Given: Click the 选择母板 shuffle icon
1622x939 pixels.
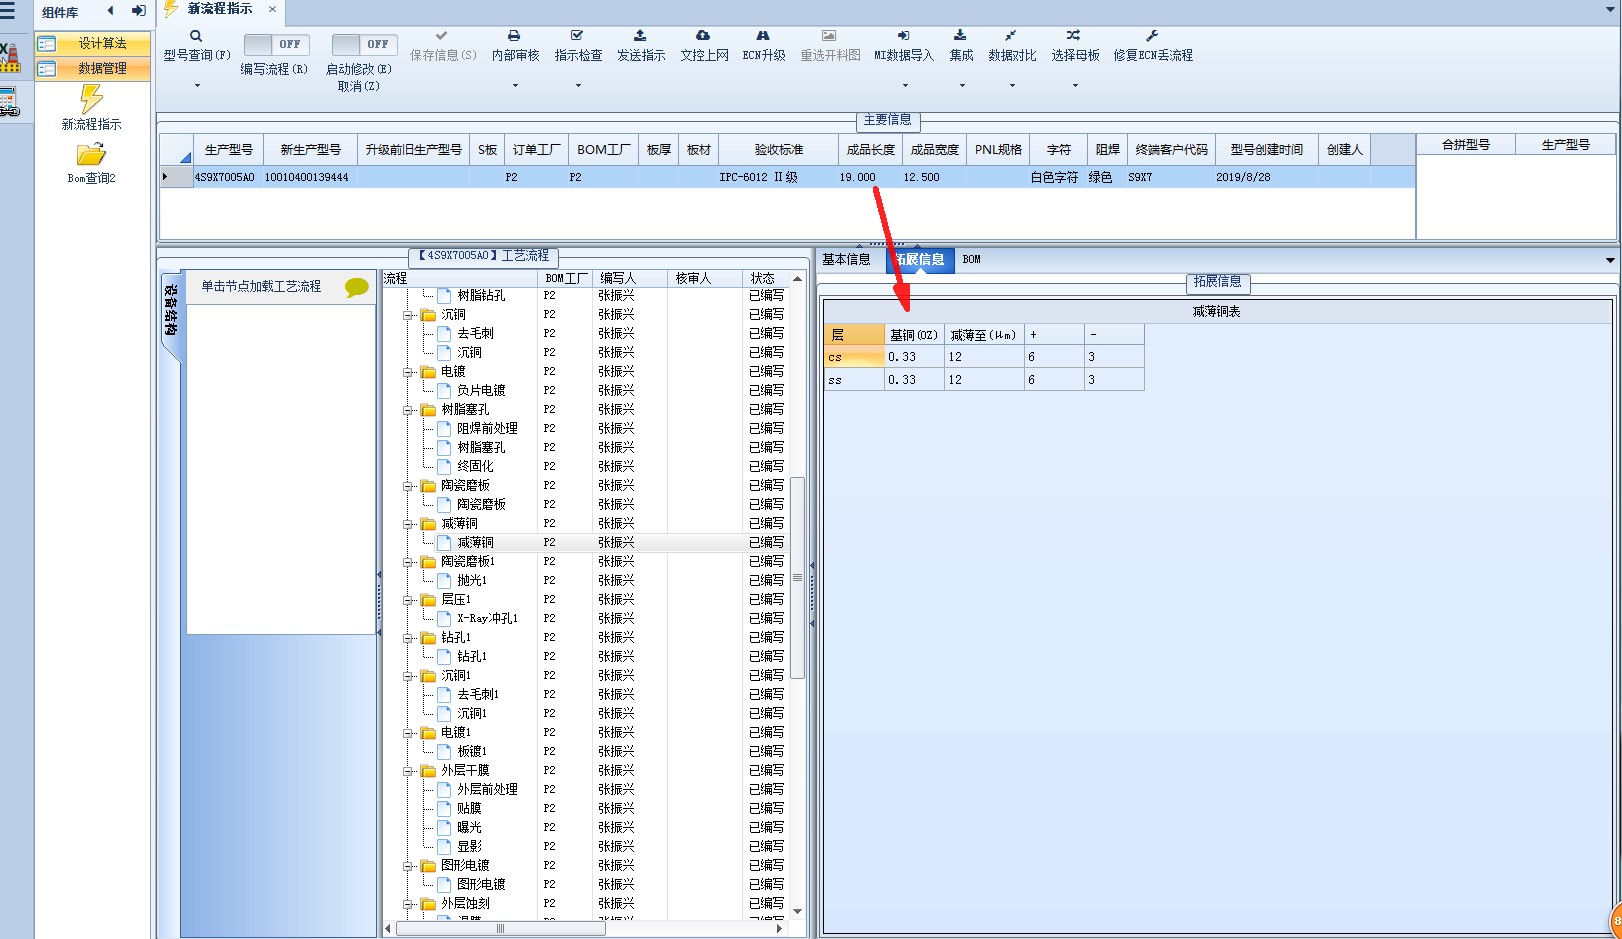Looking at the screenshot, I should [x=1074, y=36].
